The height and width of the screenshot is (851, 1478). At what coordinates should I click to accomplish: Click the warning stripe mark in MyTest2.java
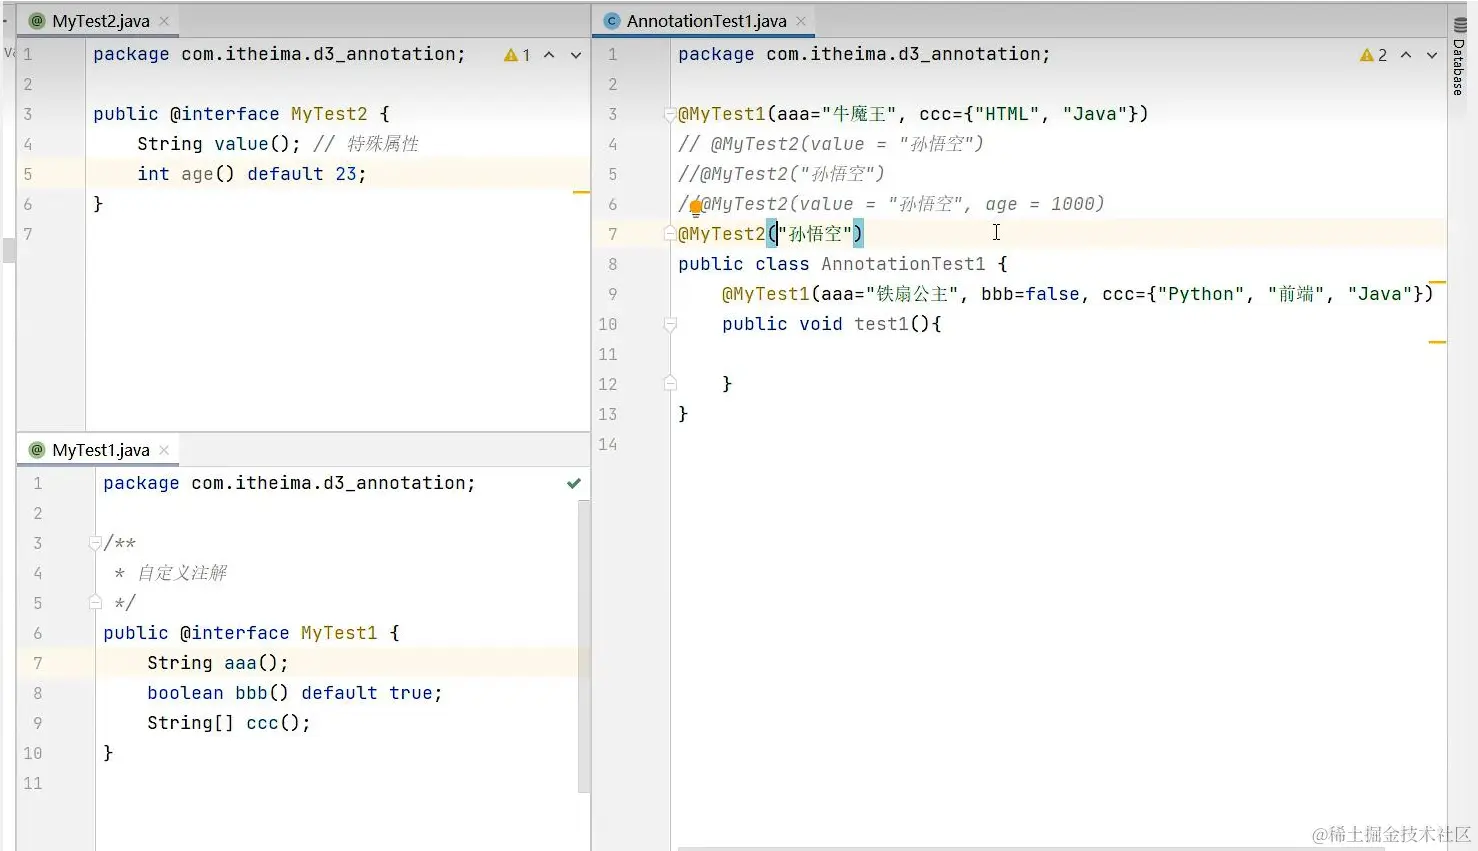581,192
